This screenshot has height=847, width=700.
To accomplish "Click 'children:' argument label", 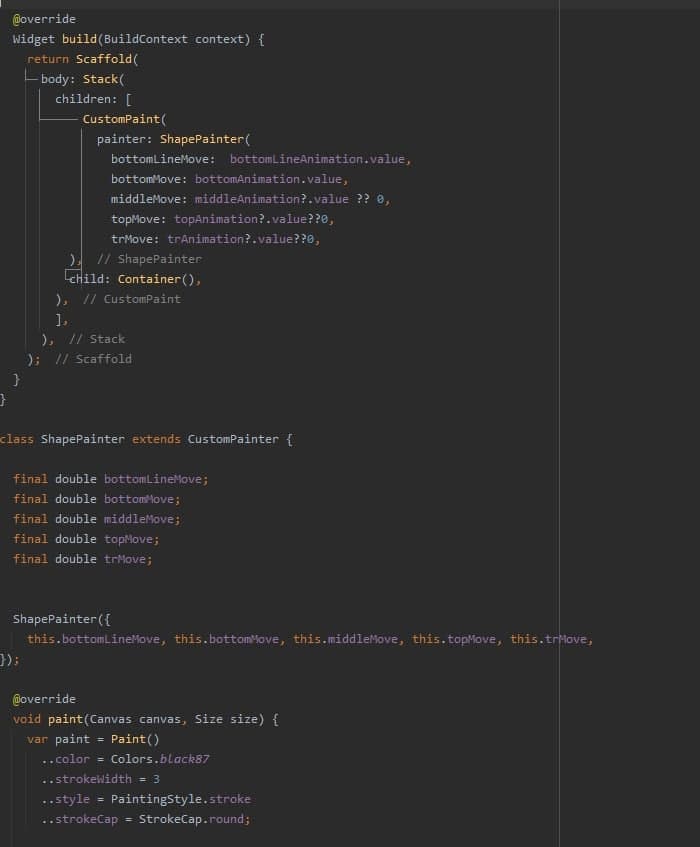I will click(x=86, y=99).
